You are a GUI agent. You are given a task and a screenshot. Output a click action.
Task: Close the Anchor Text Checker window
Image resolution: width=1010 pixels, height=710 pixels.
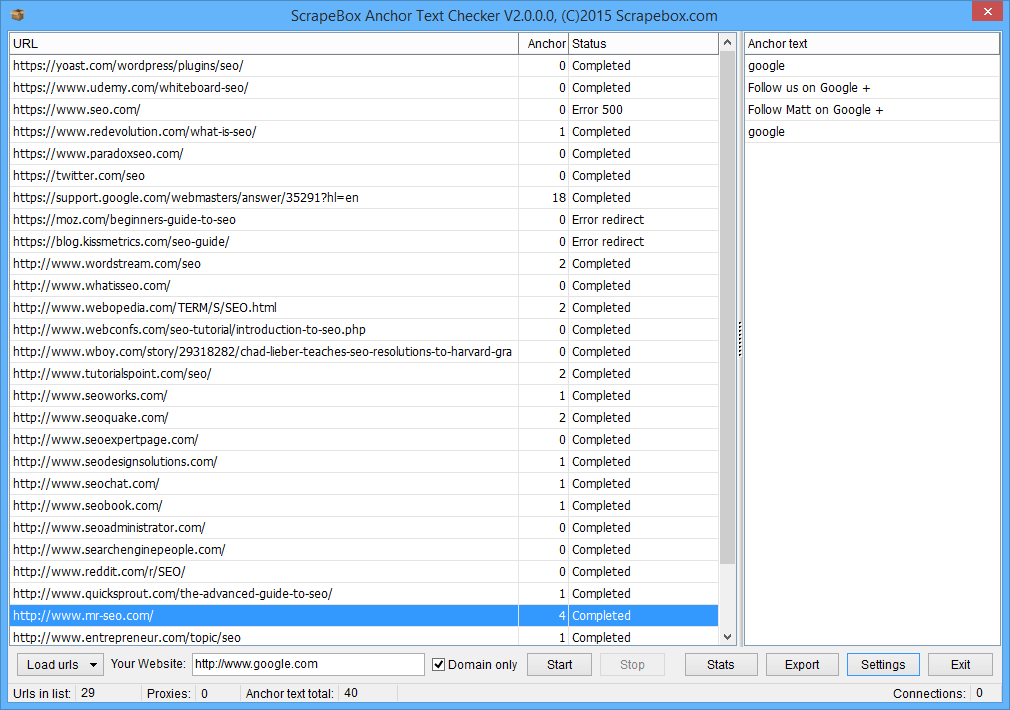[985, 12]
